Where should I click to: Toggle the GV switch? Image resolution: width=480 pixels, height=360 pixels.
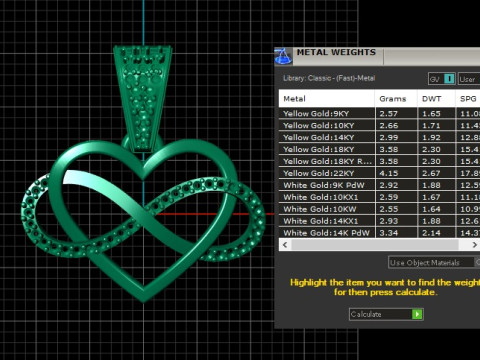coord(442,79)
